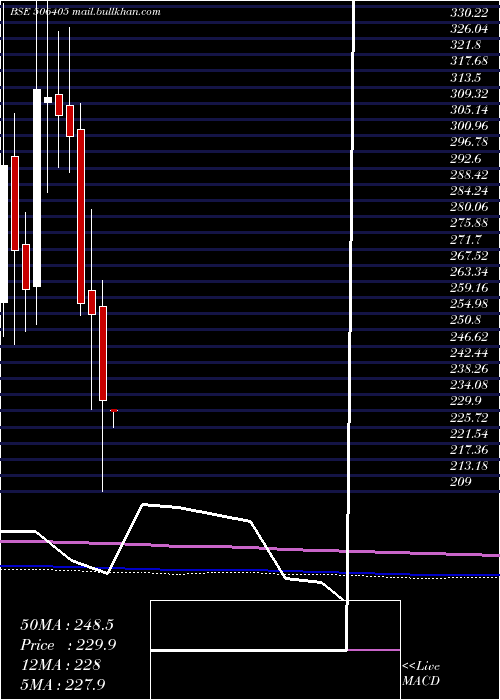Select the 234.08 price axis label

[469, 385]
